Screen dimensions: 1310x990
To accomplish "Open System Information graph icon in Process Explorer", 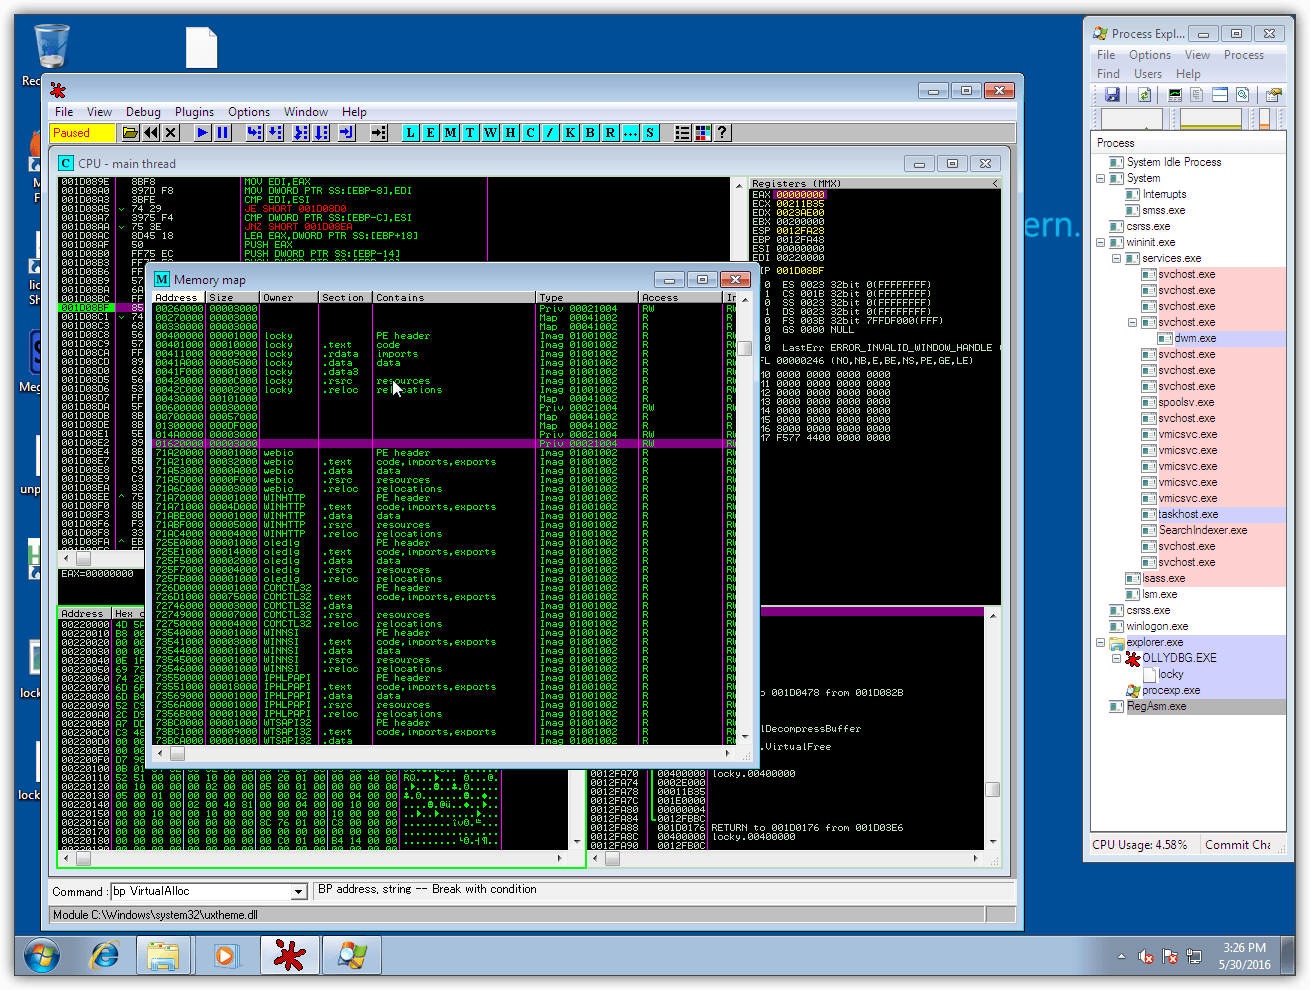I will 1175,95.
